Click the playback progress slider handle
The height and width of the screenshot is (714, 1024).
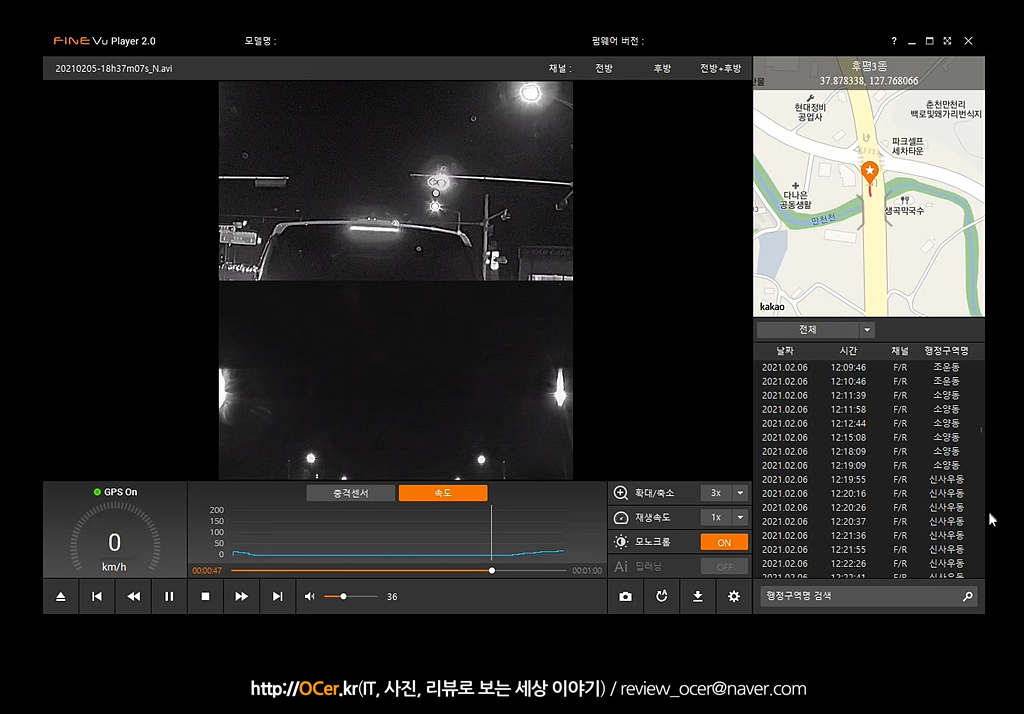[x=492, y=570]
